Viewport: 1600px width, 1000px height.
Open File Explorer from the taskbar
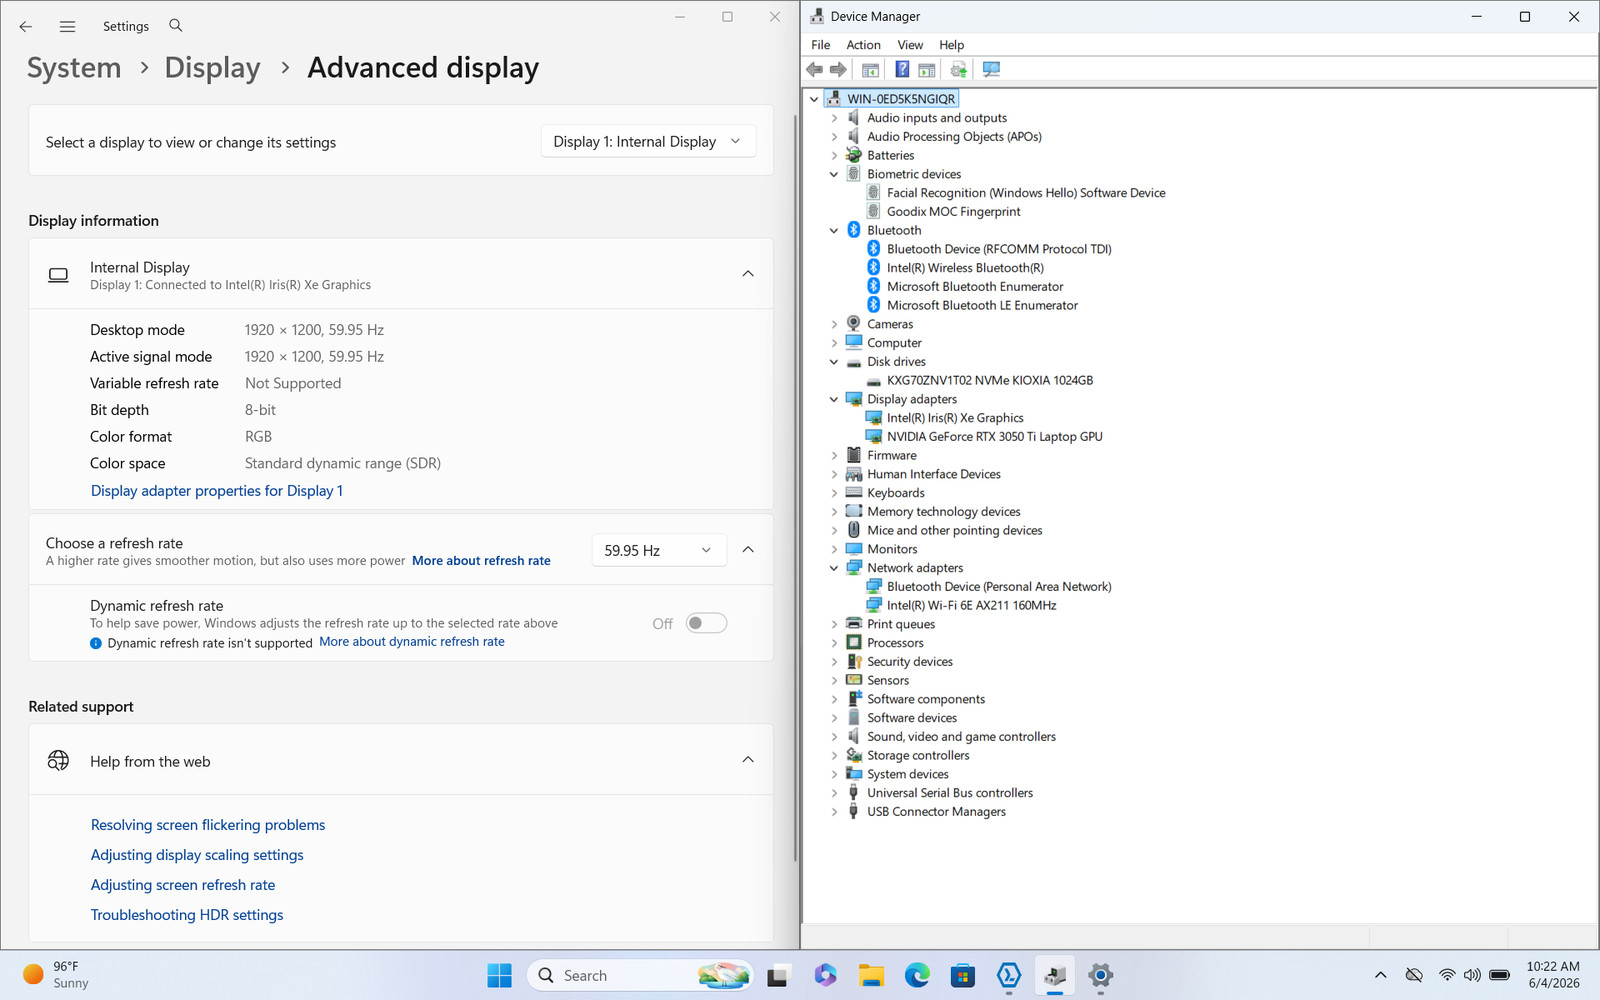(x=871, y=975)
